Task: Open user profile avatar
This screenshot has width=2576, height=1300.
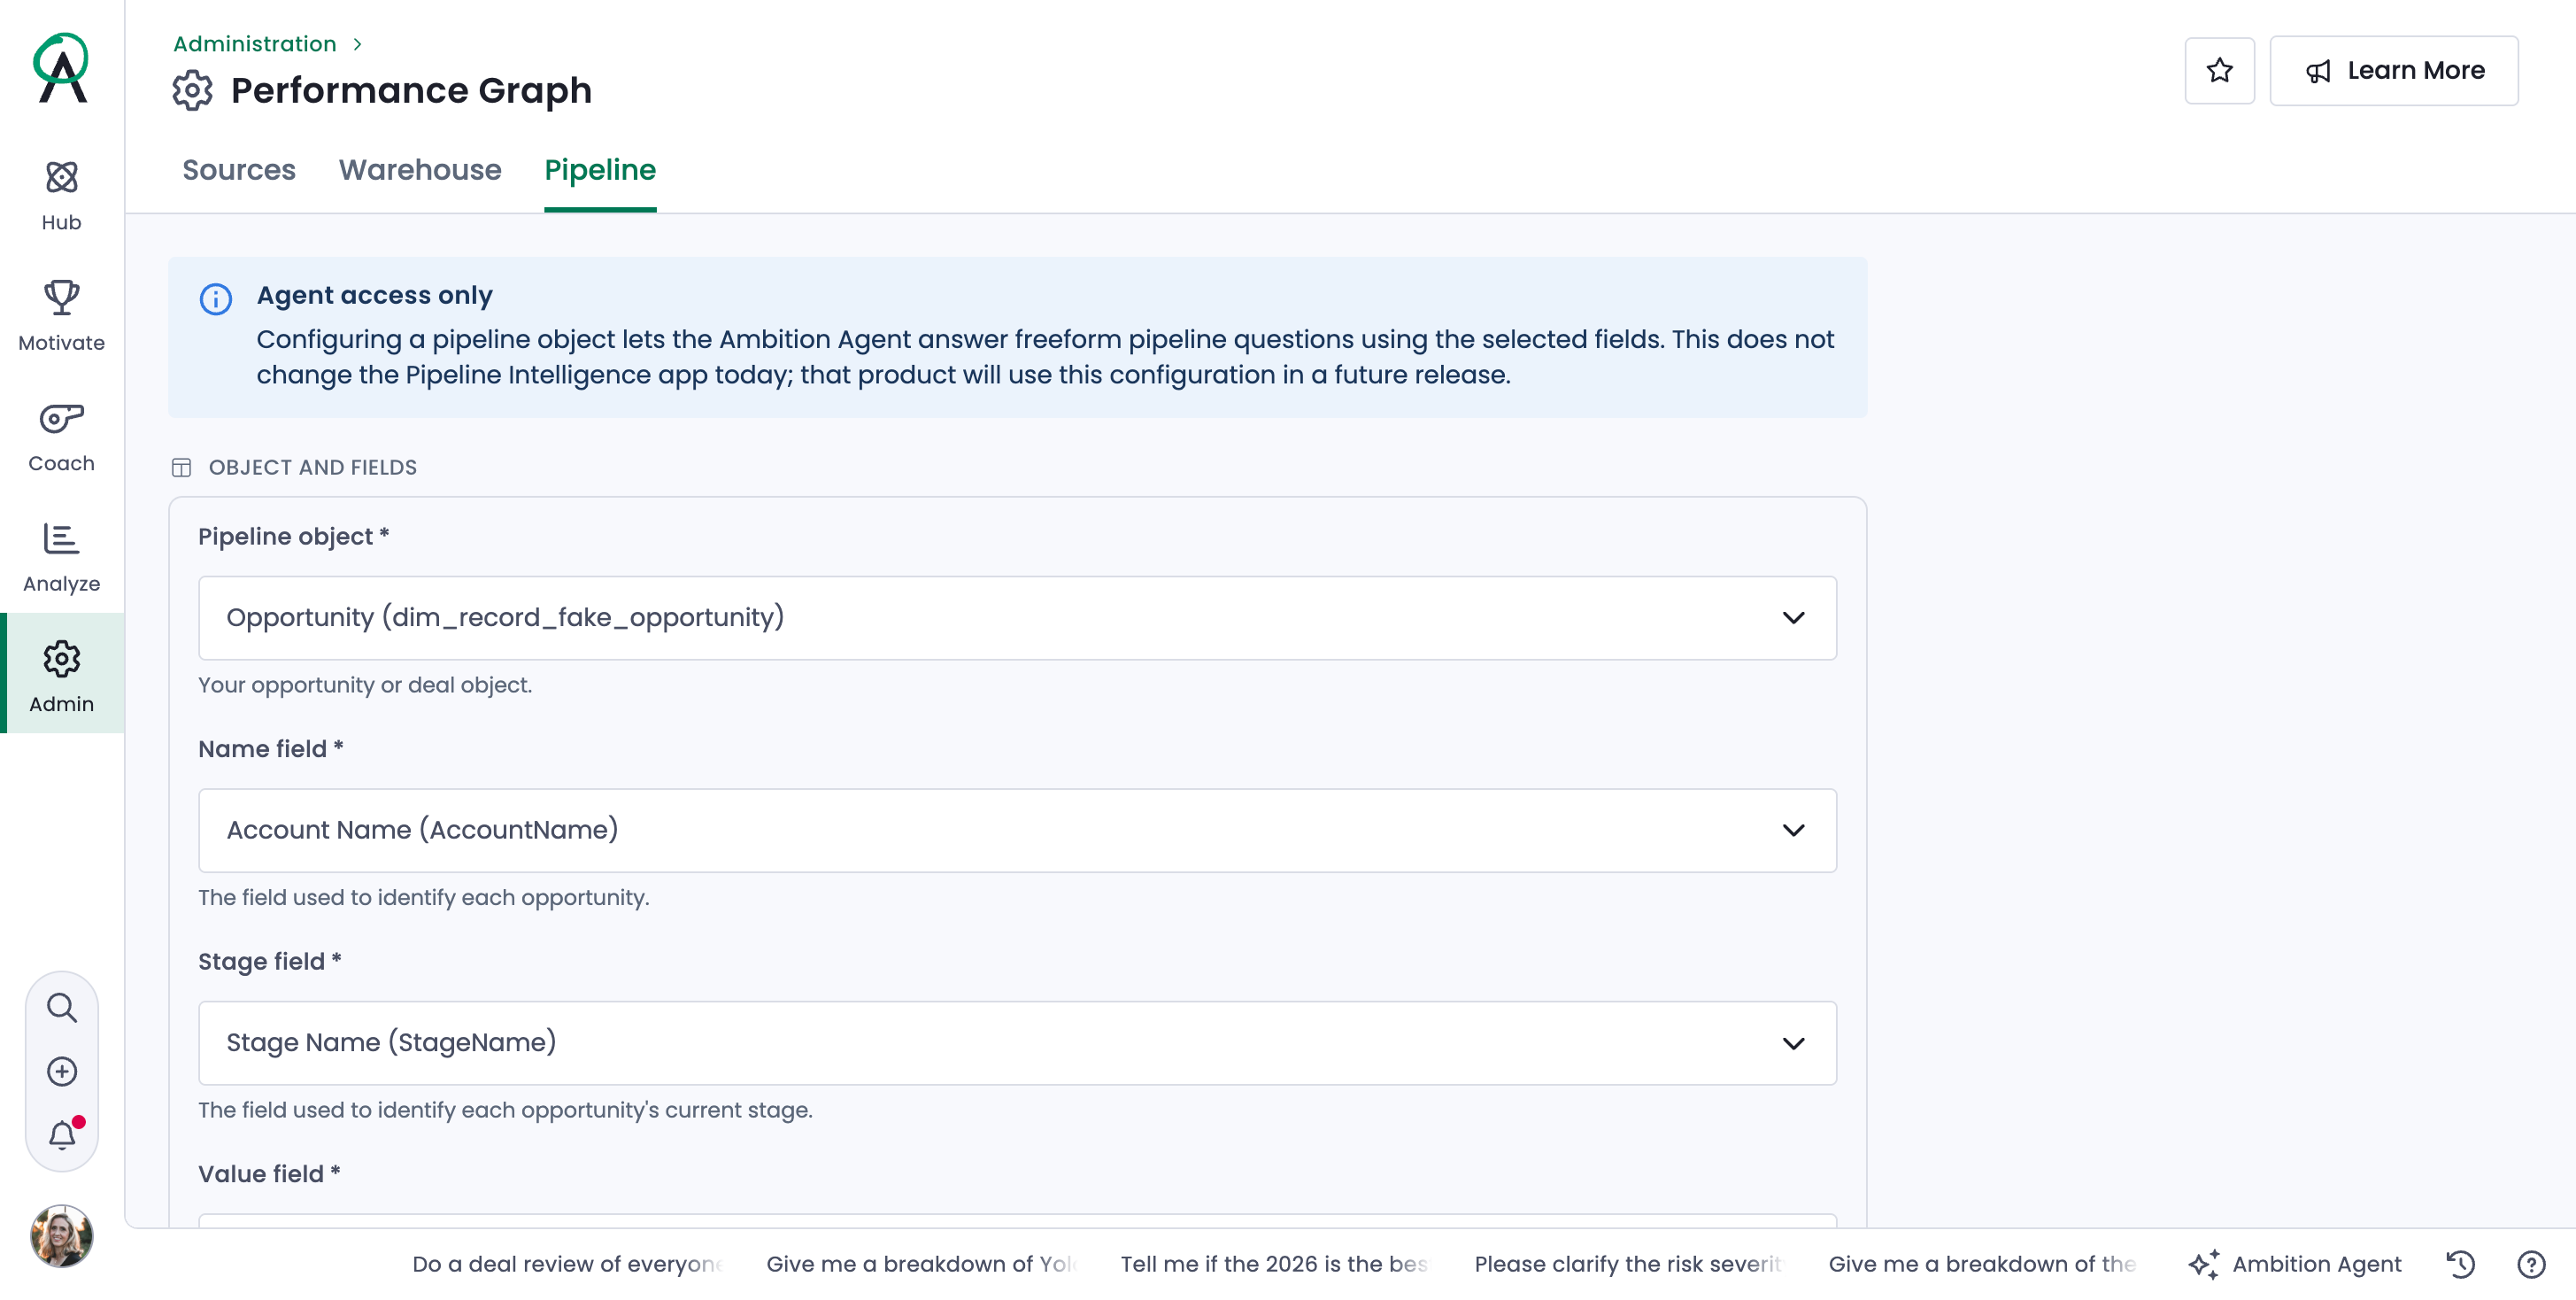Action: point(62,1235)
